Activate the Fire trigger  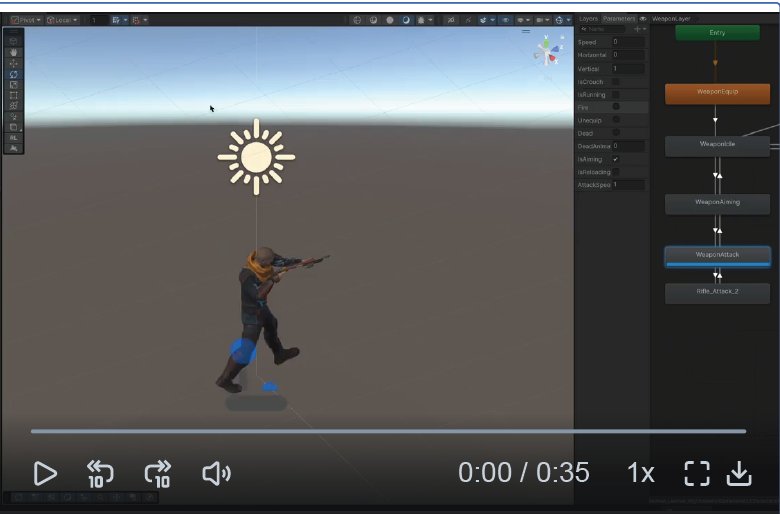tap(616, 107)
